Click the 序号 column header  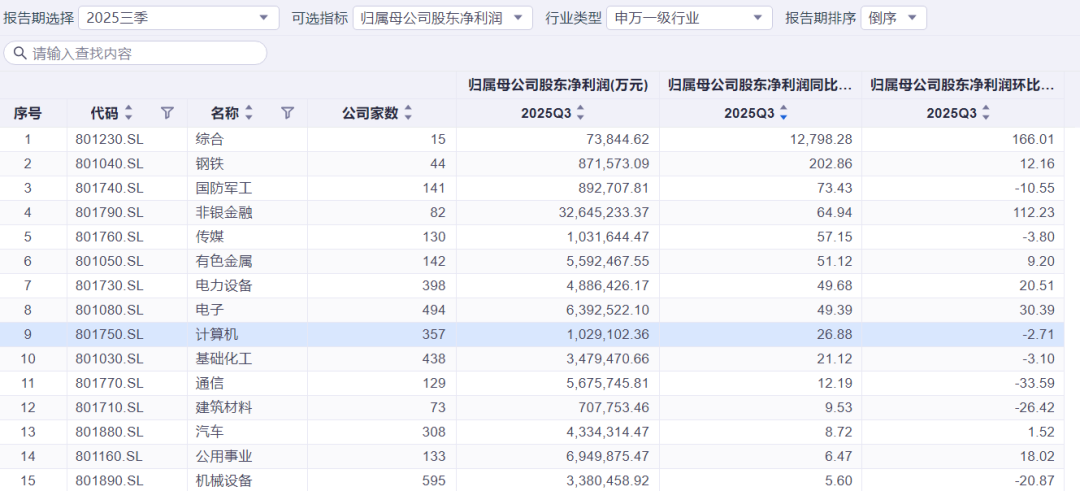point(28,114)
